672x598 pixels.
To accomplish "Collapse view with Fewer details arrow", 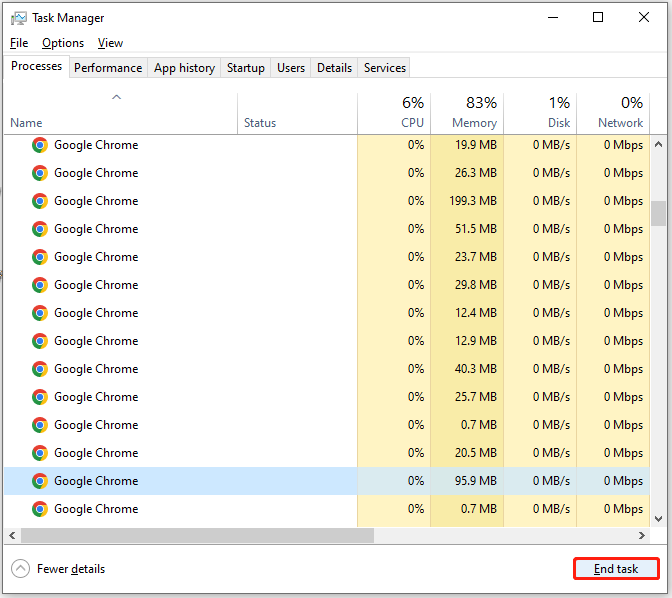I will pyautogui.click(x=20, y=569).
